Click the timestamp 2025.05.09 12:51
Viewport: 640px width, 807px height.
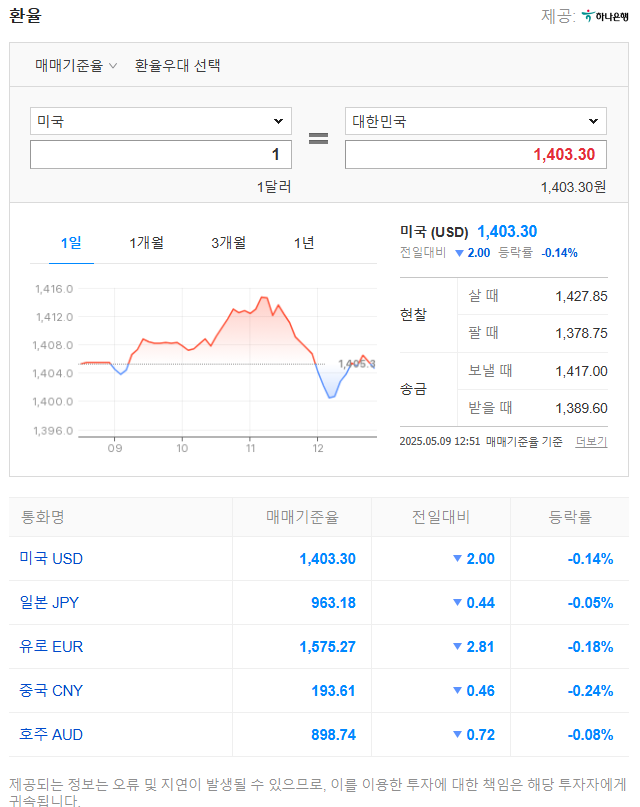[x=440, y=442]
